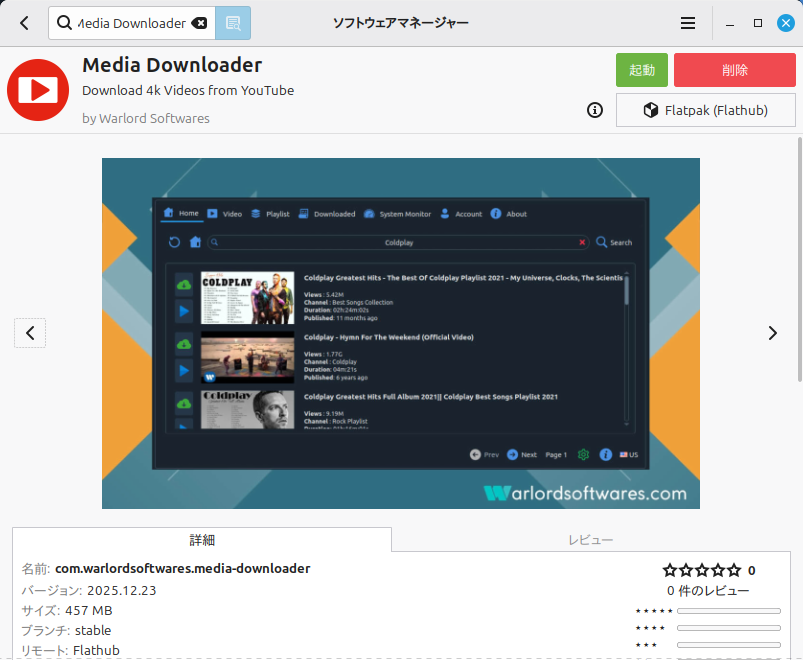Switch to the レビュー tab
This screenshot has height=660, width=803.
[x=591, y=540]
